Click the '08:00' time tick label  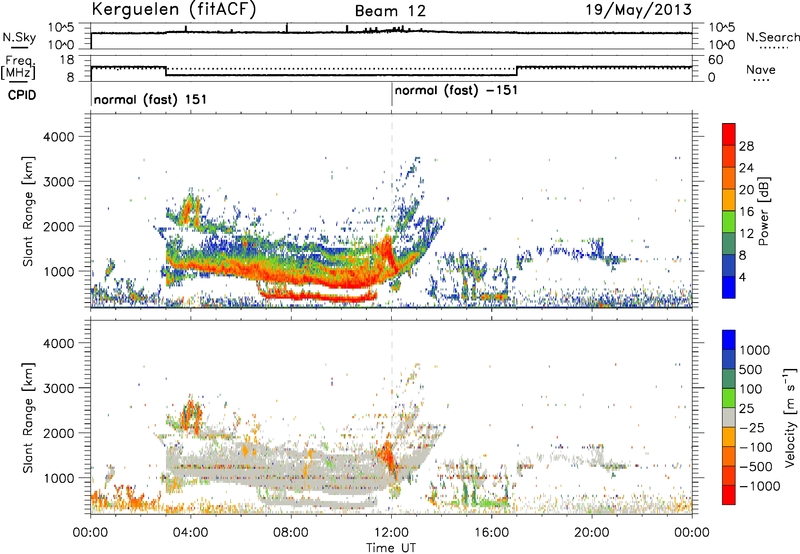[291, 533]
